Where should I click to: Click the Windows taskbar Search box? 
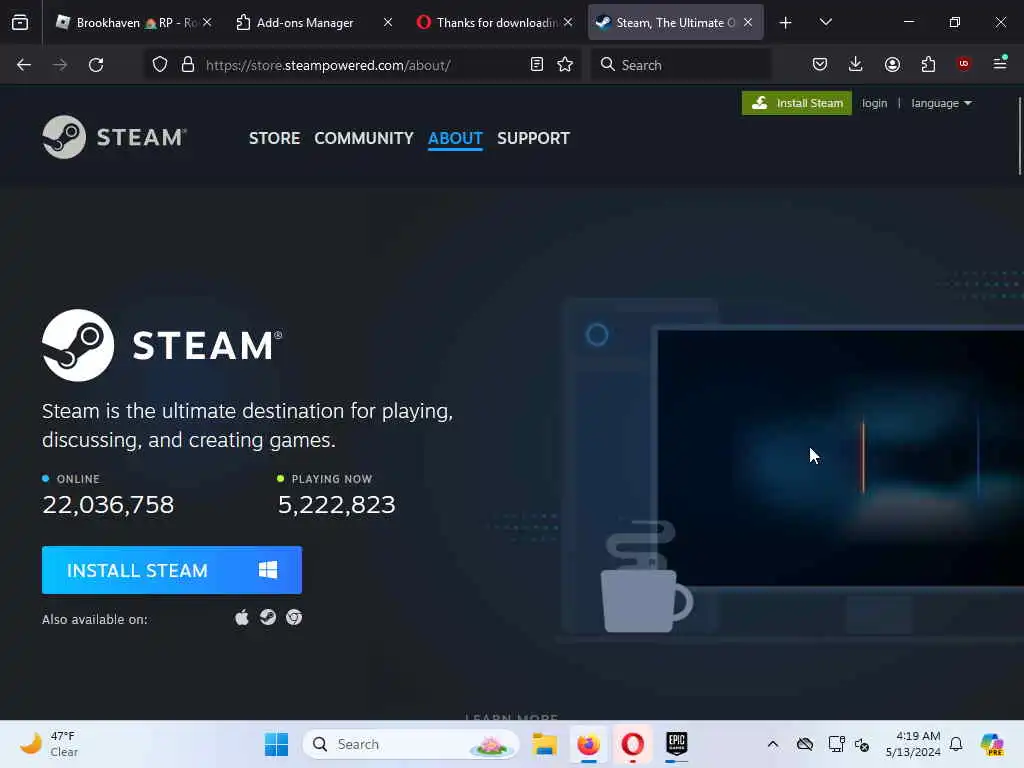tap(411, 744)
